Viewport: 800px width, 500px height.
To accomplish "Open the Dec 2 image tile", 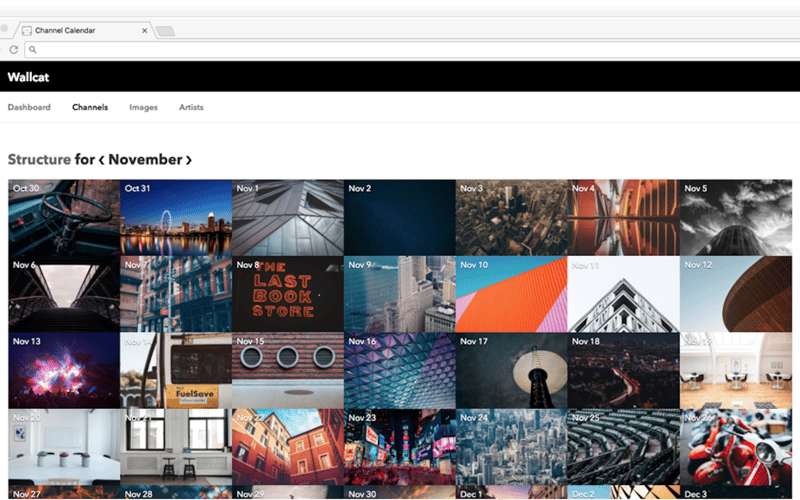I will coord(623,492).
